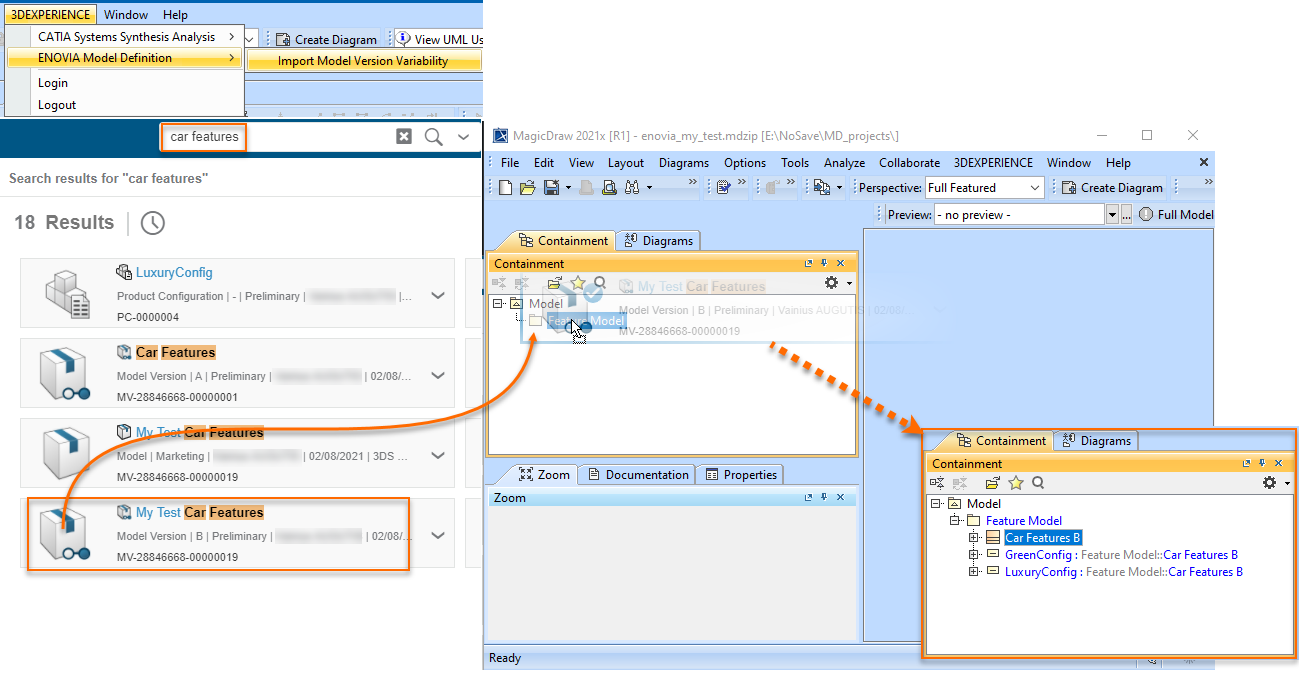This screenshot has height=674, width=1300.
Task: Open 3DEXPERIENCE menu in MagicDraw window
Action: tap(995, 163)
